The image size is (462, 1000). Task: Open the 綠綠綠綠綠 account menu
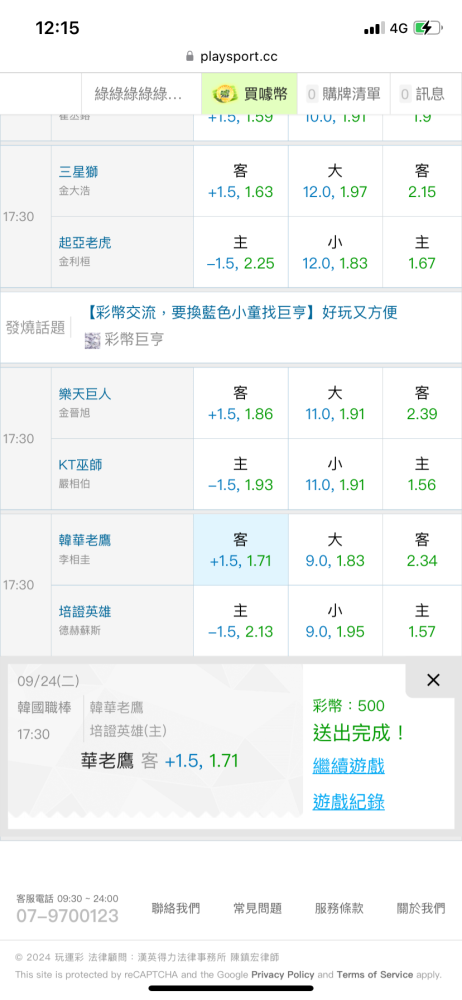click(138, 94)
